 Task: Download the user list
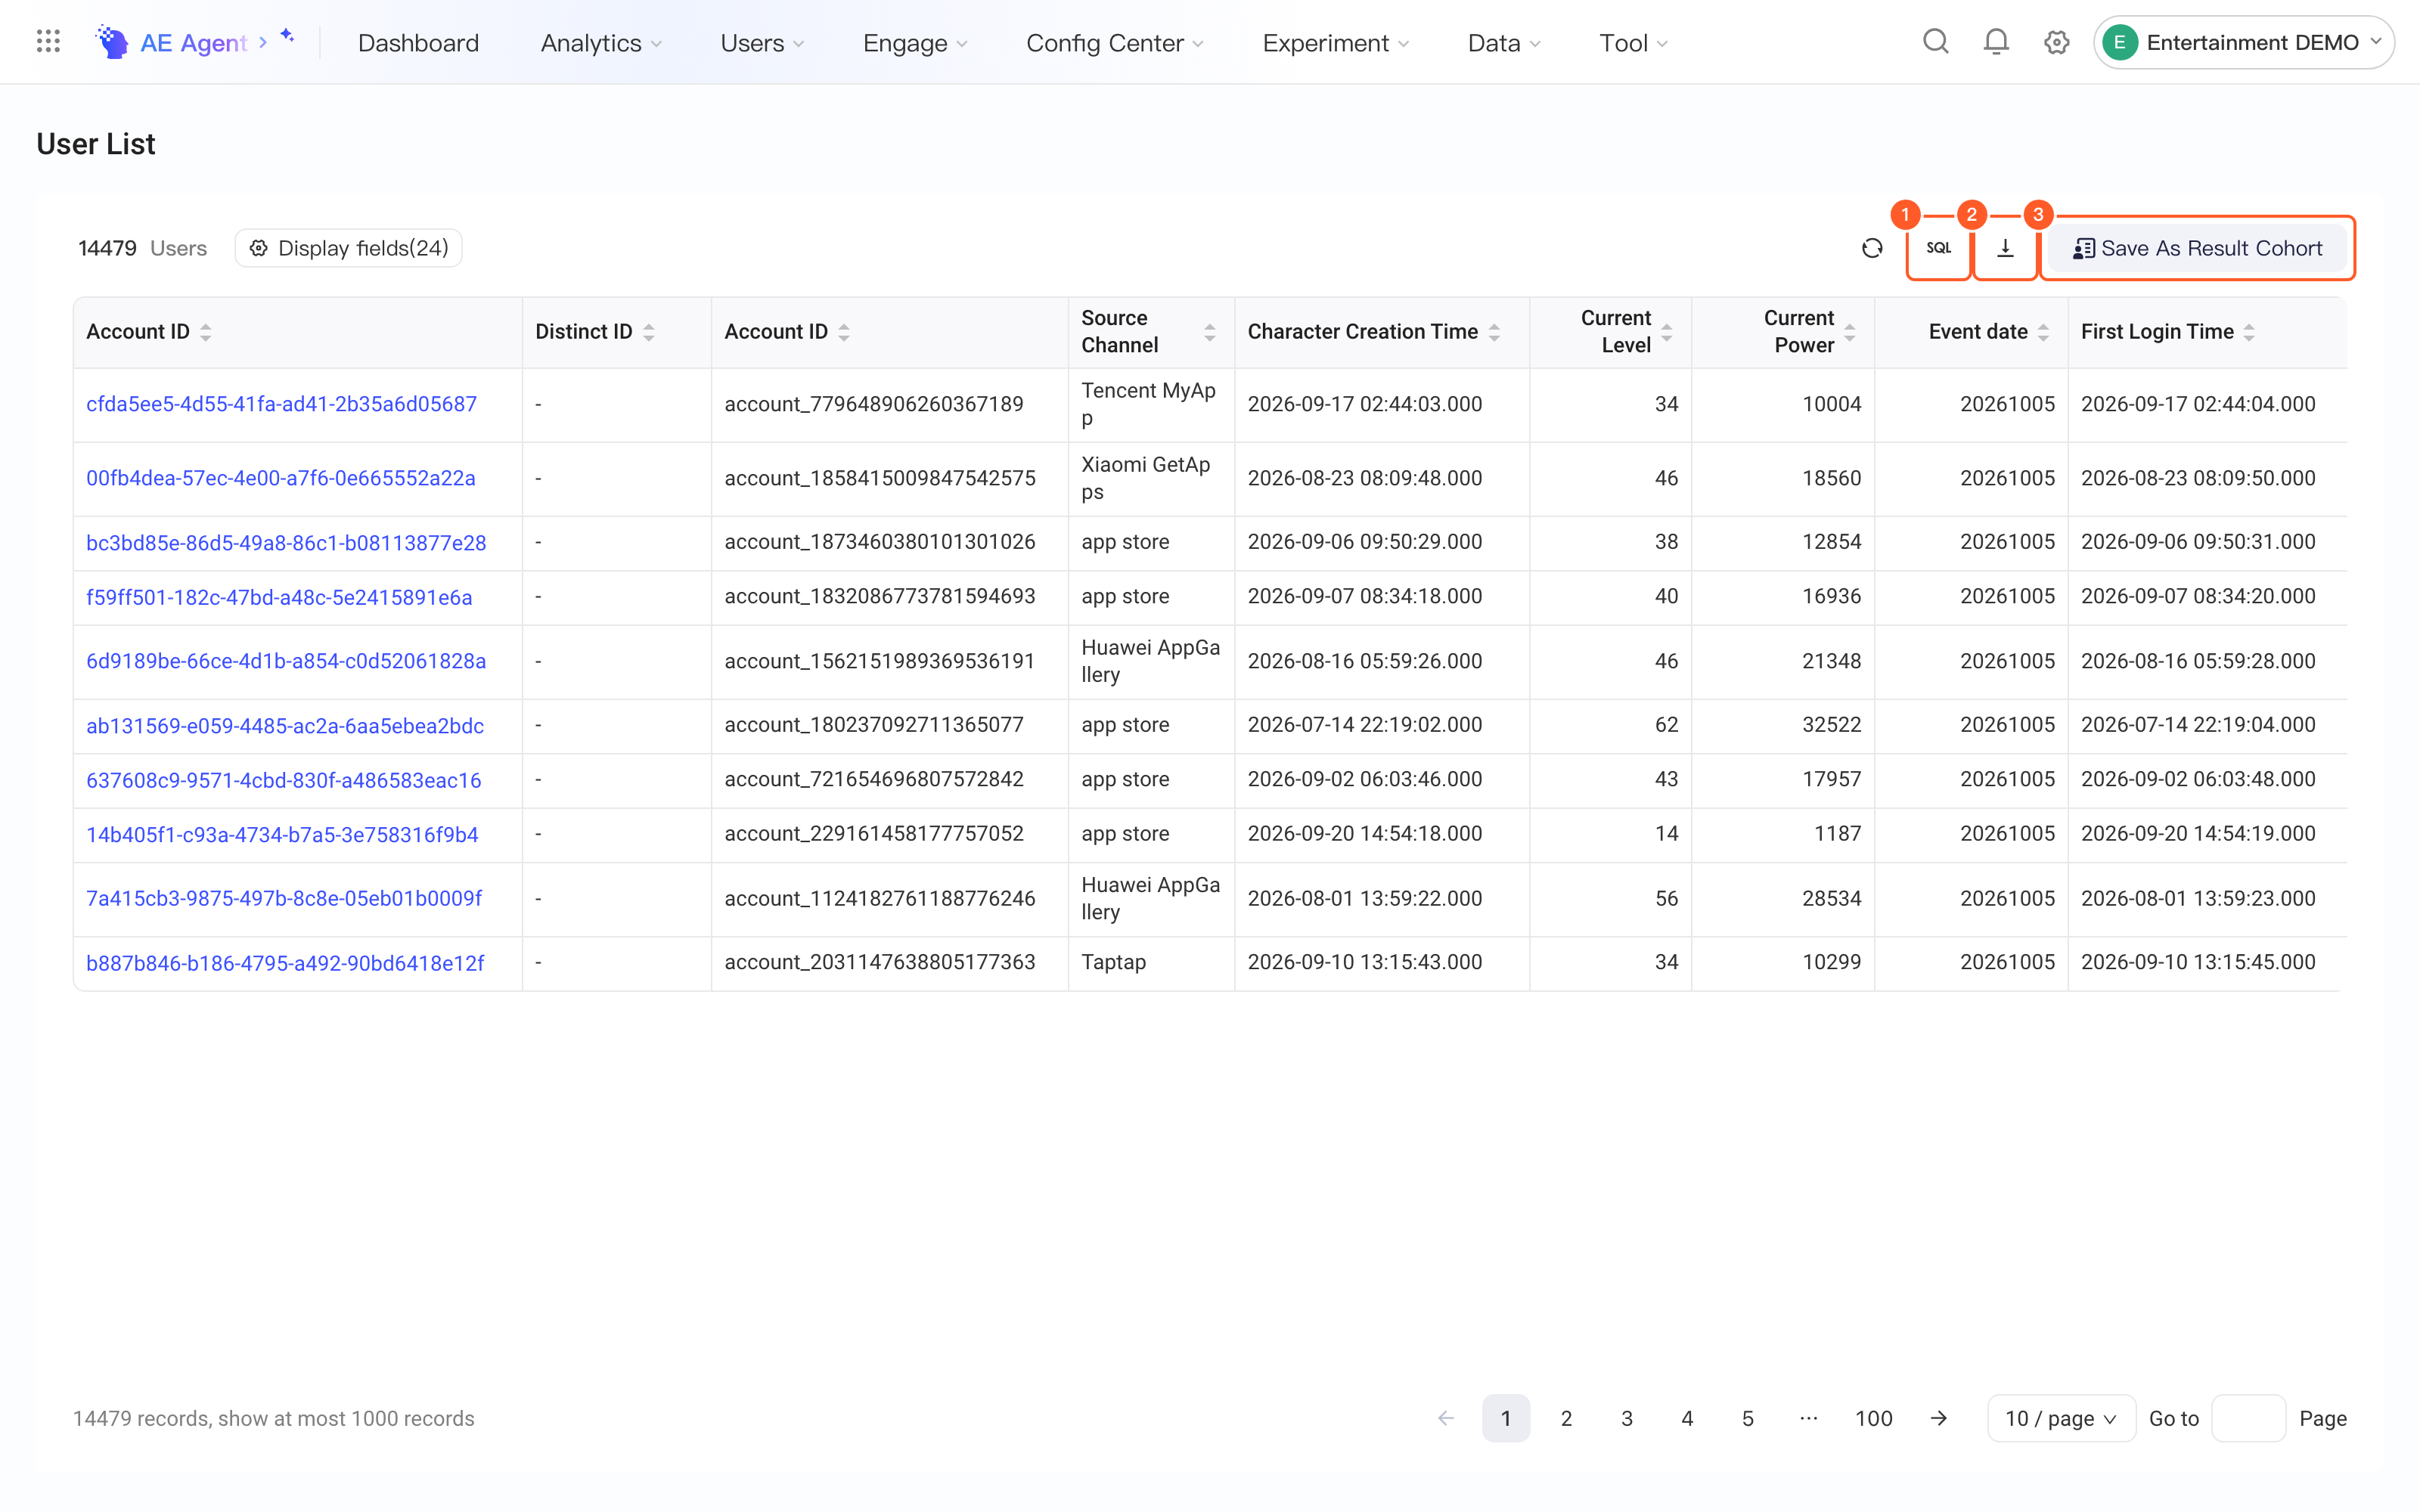(2005, 248)
